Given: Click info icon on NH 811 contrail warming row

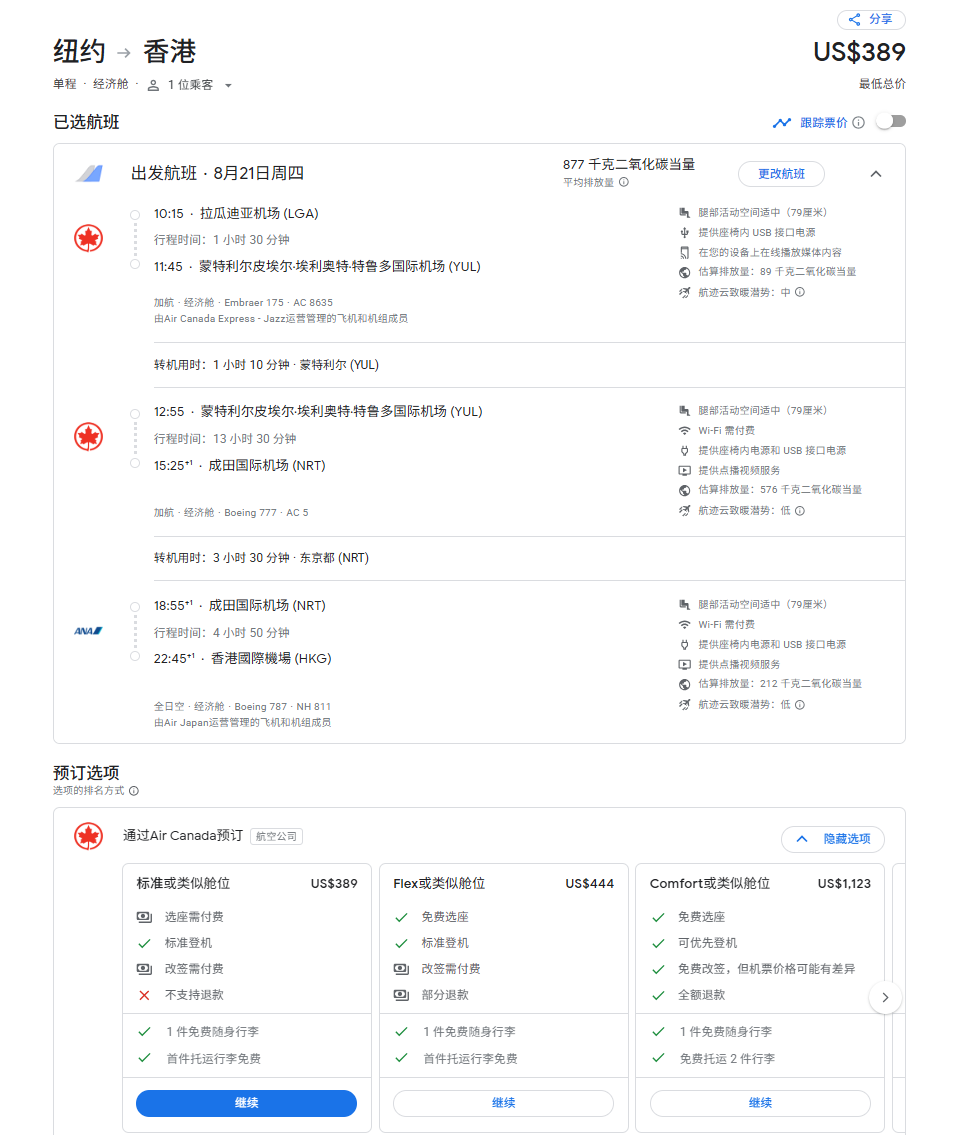Looking at the screenshot, I should (800, 704).
